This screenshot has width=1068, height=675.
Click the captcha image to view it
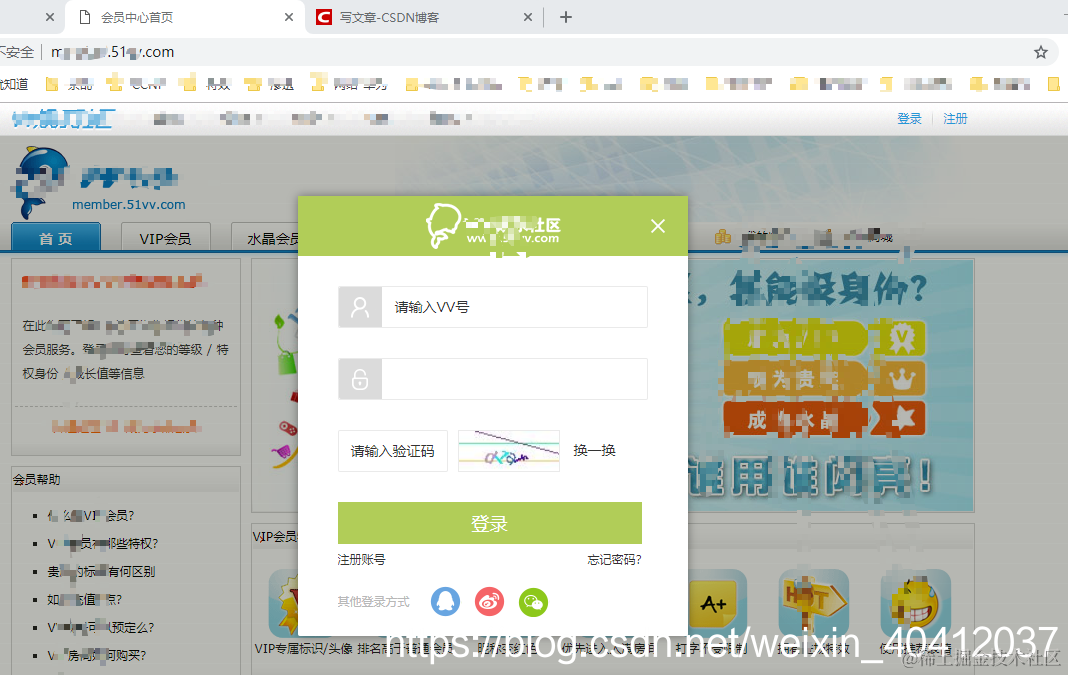tap(508, 451)
